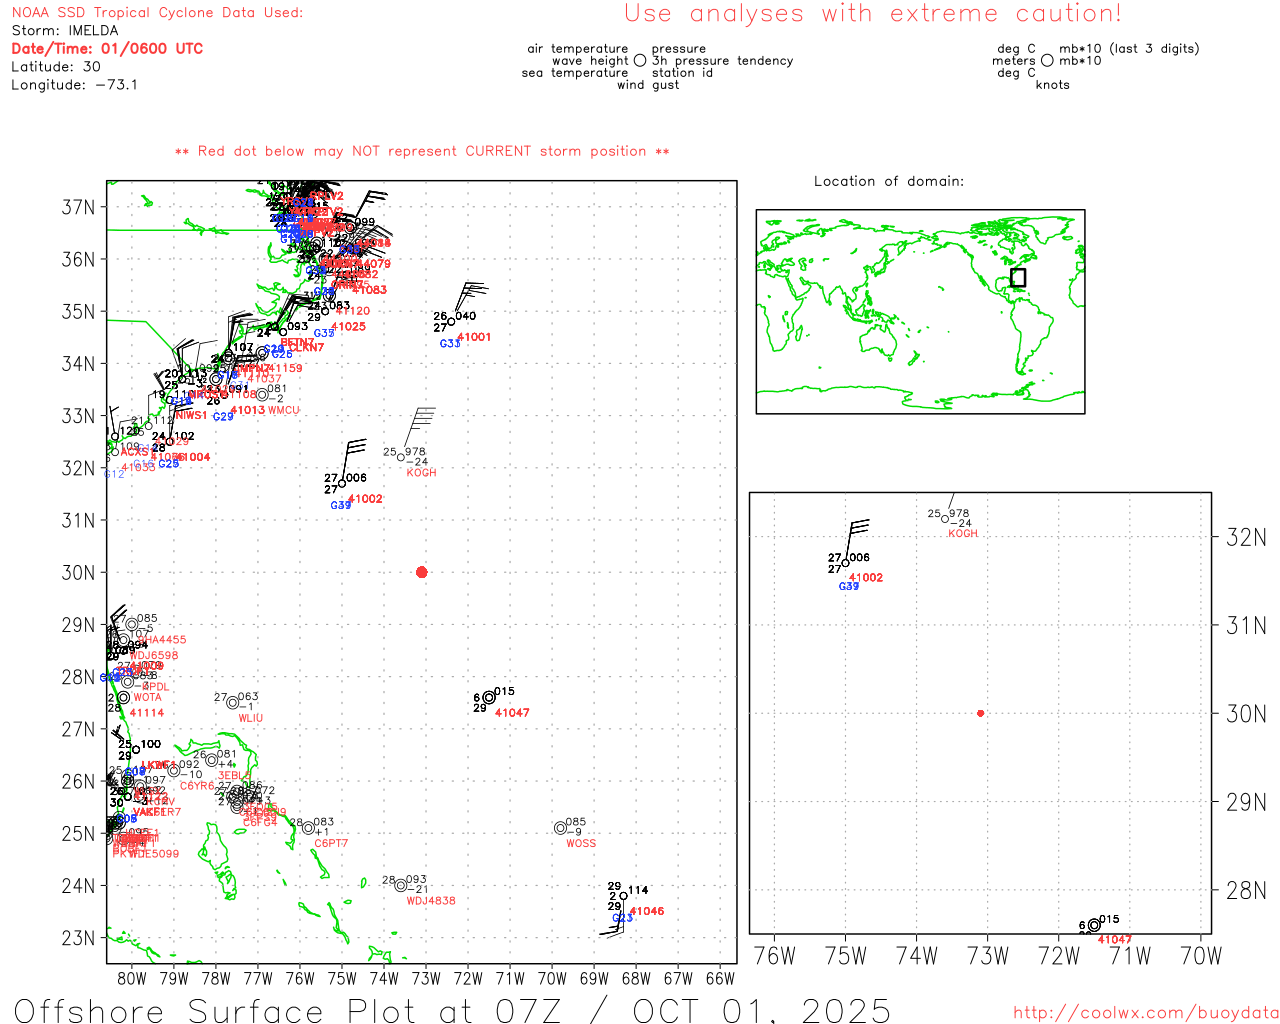Image resolution: width=1280 pixels, height=1024 pixels.
Task: Click the '3h pressure tendency' legend label
Action: point(723,61)
